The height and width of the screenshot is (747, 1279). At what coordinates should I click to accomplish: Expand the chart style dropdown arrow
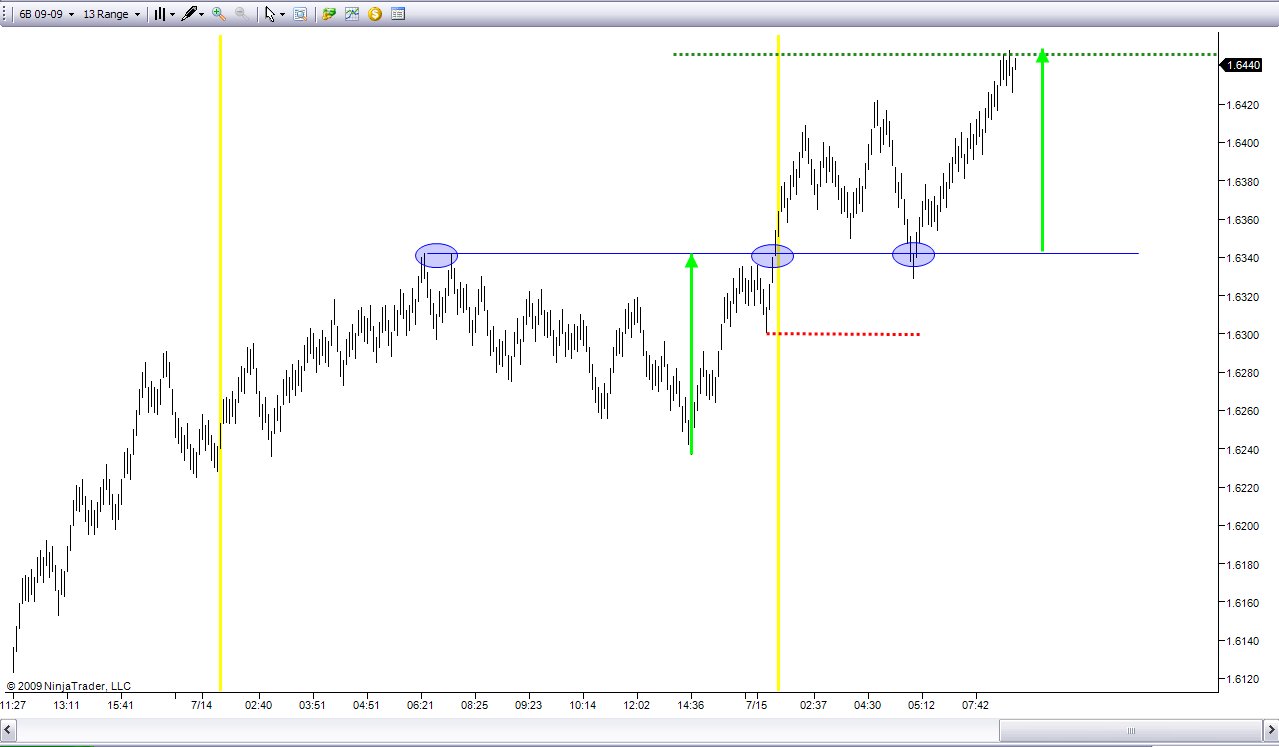pyautogui.click(x=172, y=15)
